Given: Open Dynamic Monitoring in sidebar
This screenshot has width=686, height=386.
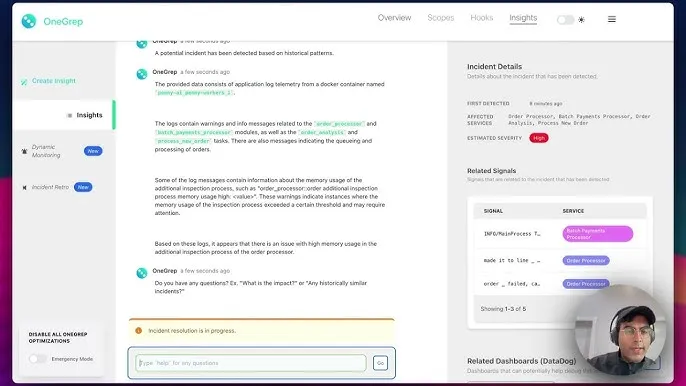Looking at the screenshot, I should [x=46, y=151].
